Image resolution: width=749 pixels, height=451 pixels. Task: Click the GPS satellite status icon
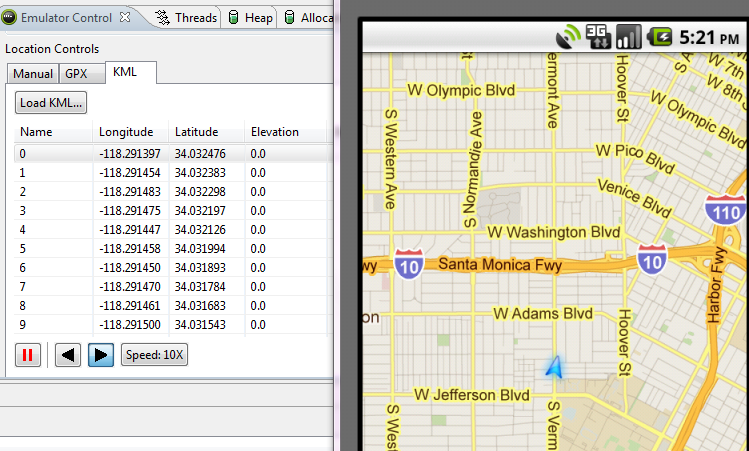click(568, 37)
